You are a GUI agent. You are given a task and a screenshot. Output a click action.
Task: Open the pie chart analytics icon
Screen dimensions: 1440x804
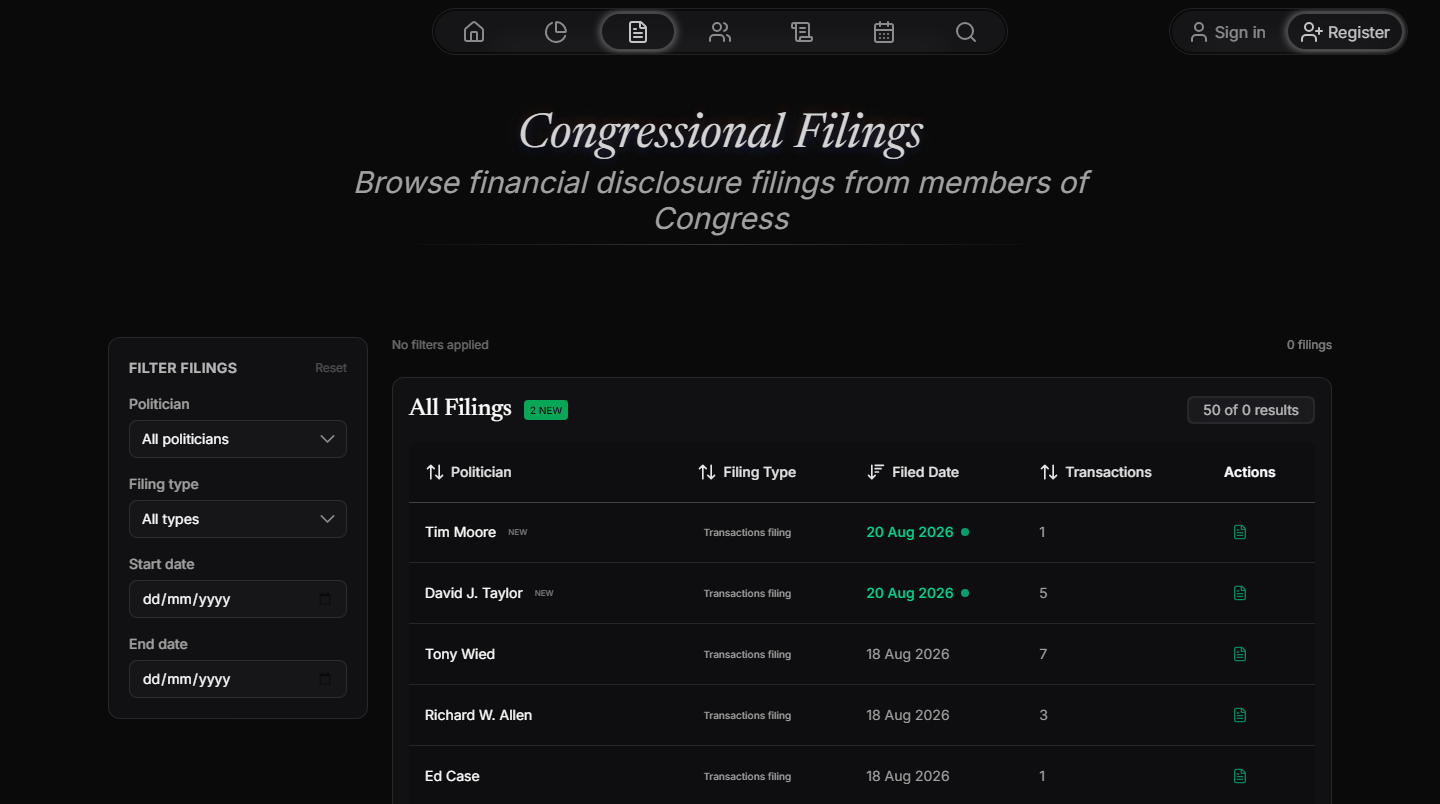click(556, 32)
